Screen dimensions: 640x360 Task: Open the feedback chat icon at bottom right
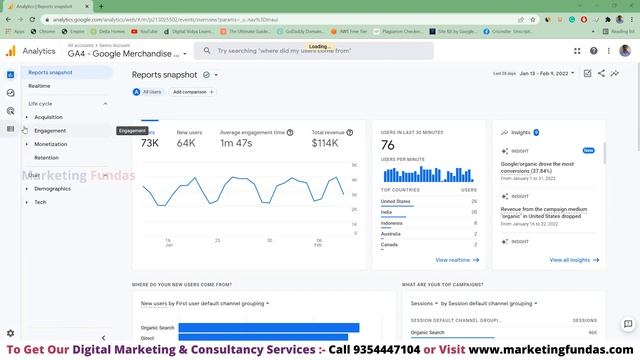tap(628, 324)
